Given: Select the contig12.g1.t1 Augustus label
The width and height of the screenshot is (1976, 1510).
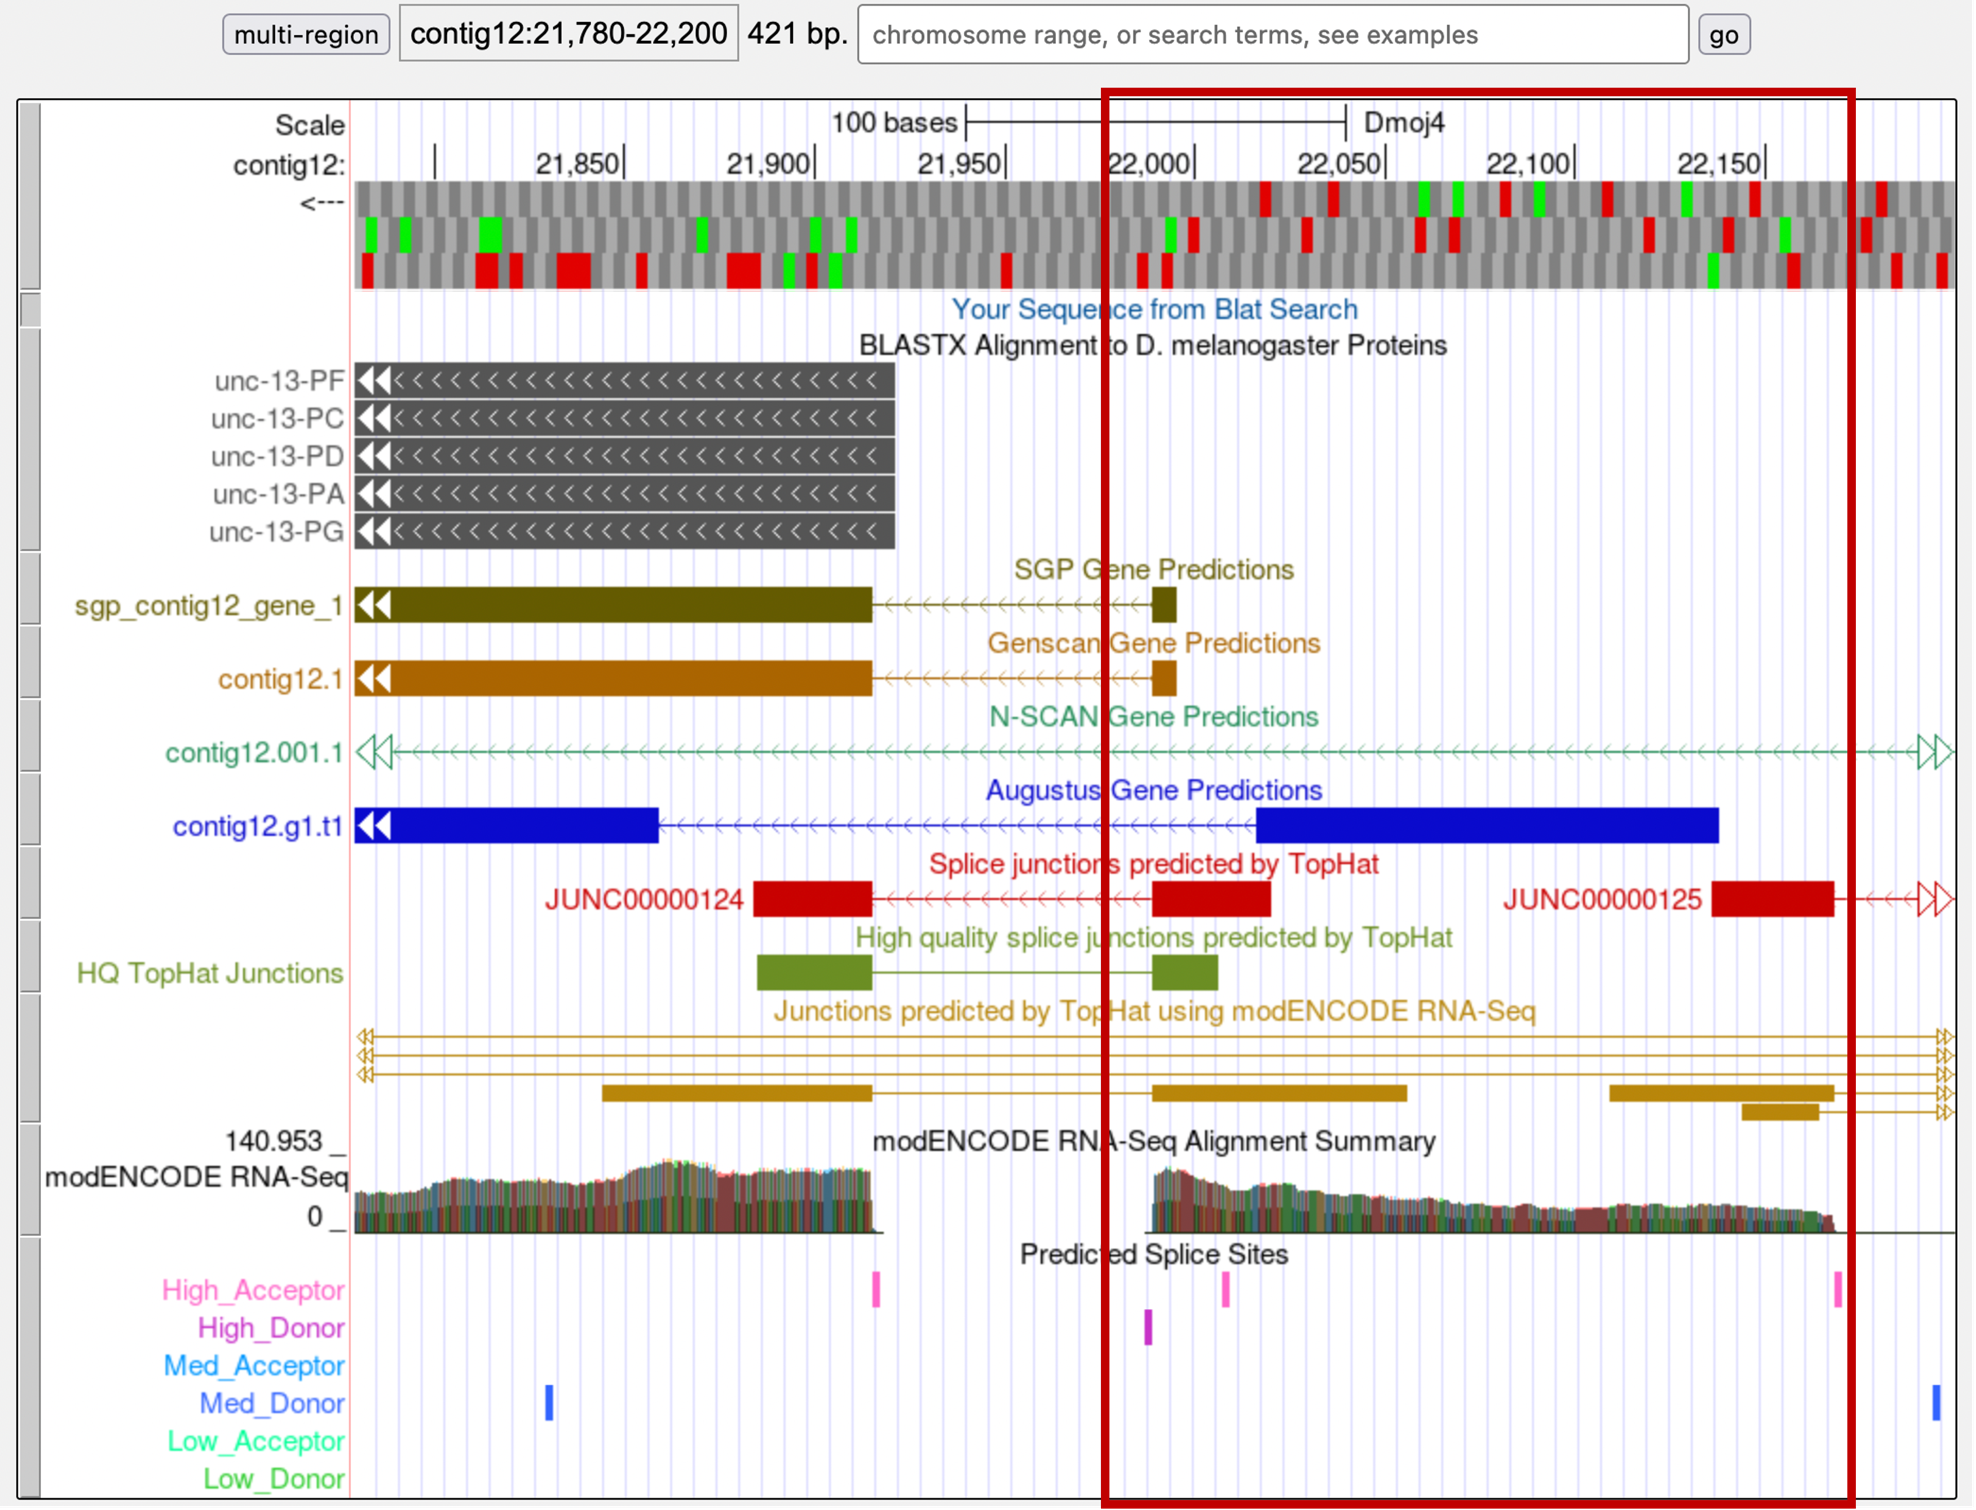Looking at the screenshot, I should 258,827.
